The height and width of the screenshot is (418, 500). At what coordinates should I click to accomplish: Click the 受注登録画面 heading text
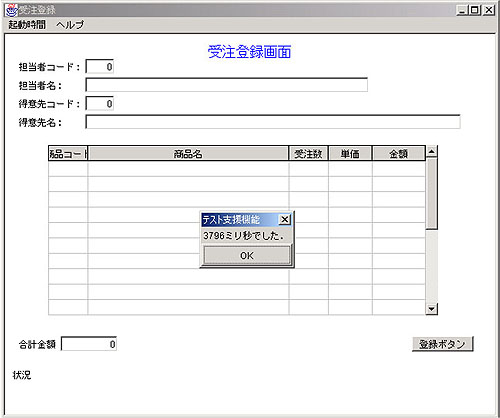[249, 52]
